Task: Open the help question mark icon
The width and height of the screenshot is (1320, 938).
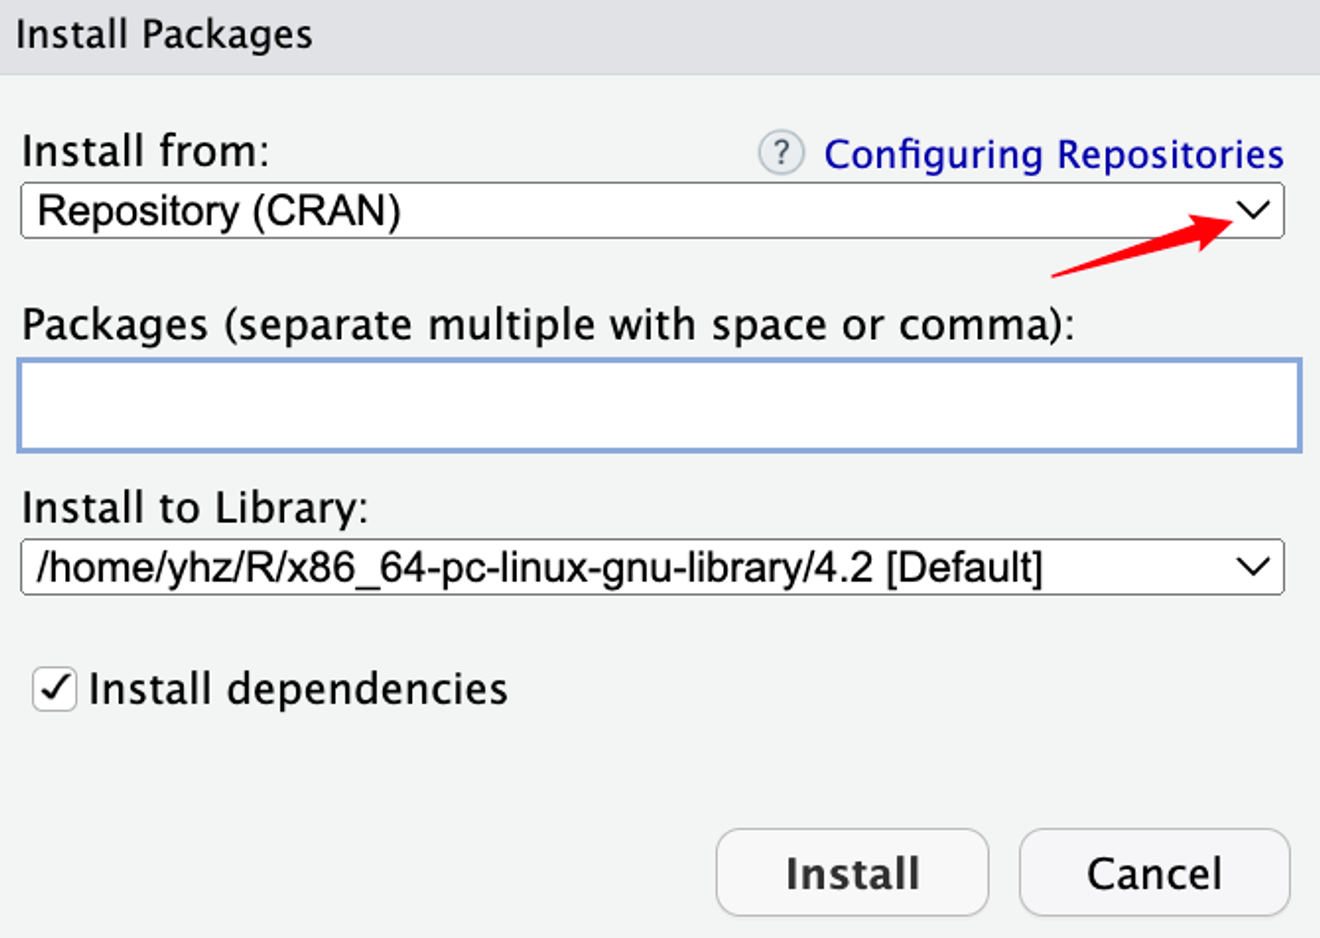Action: coord(781,153)
